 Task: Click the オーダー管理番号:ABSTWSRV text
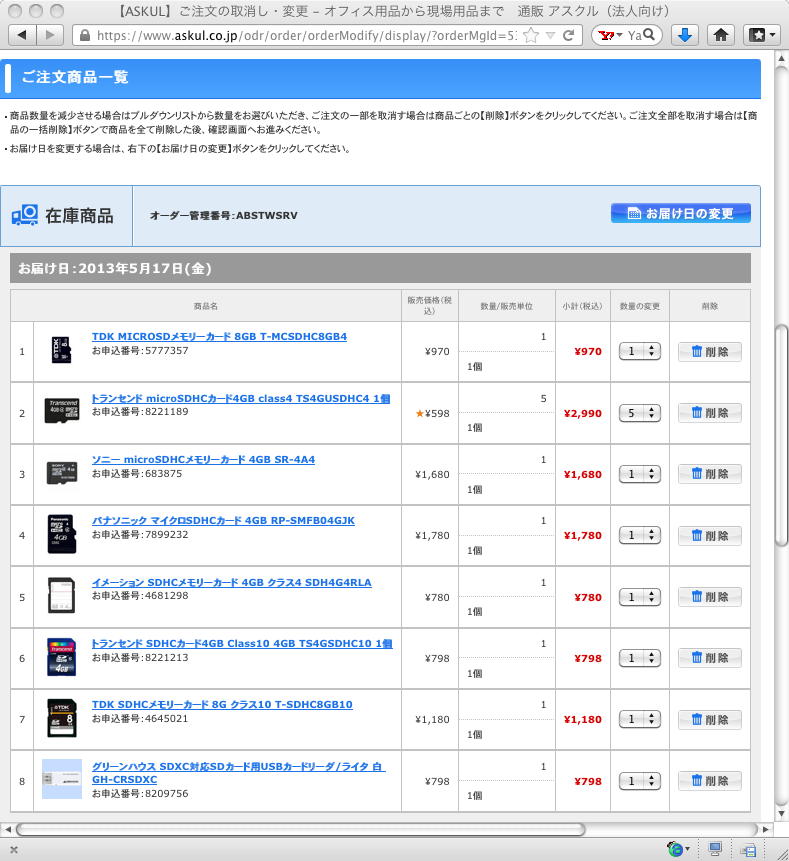click(x=223, y=215)
